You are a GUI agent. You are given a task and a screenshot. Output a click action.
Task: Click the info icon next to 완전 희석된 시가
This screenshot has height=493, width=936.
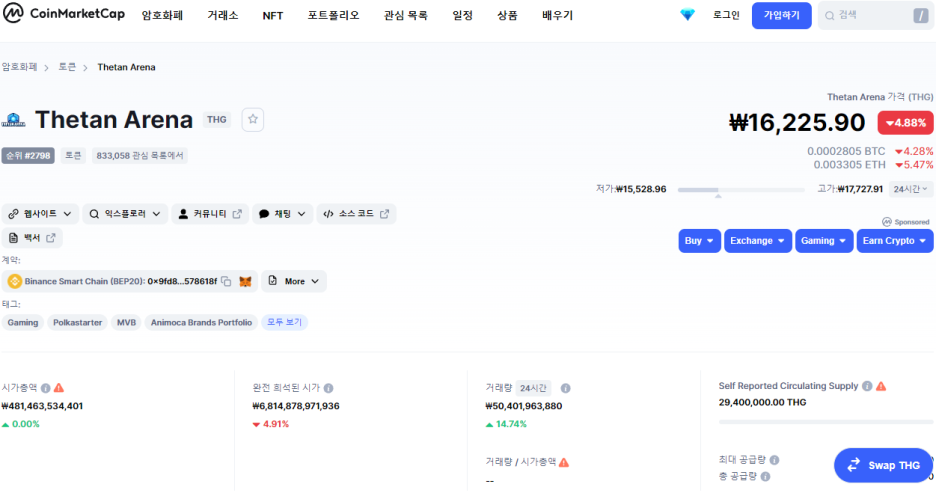[x=328, y=388]
